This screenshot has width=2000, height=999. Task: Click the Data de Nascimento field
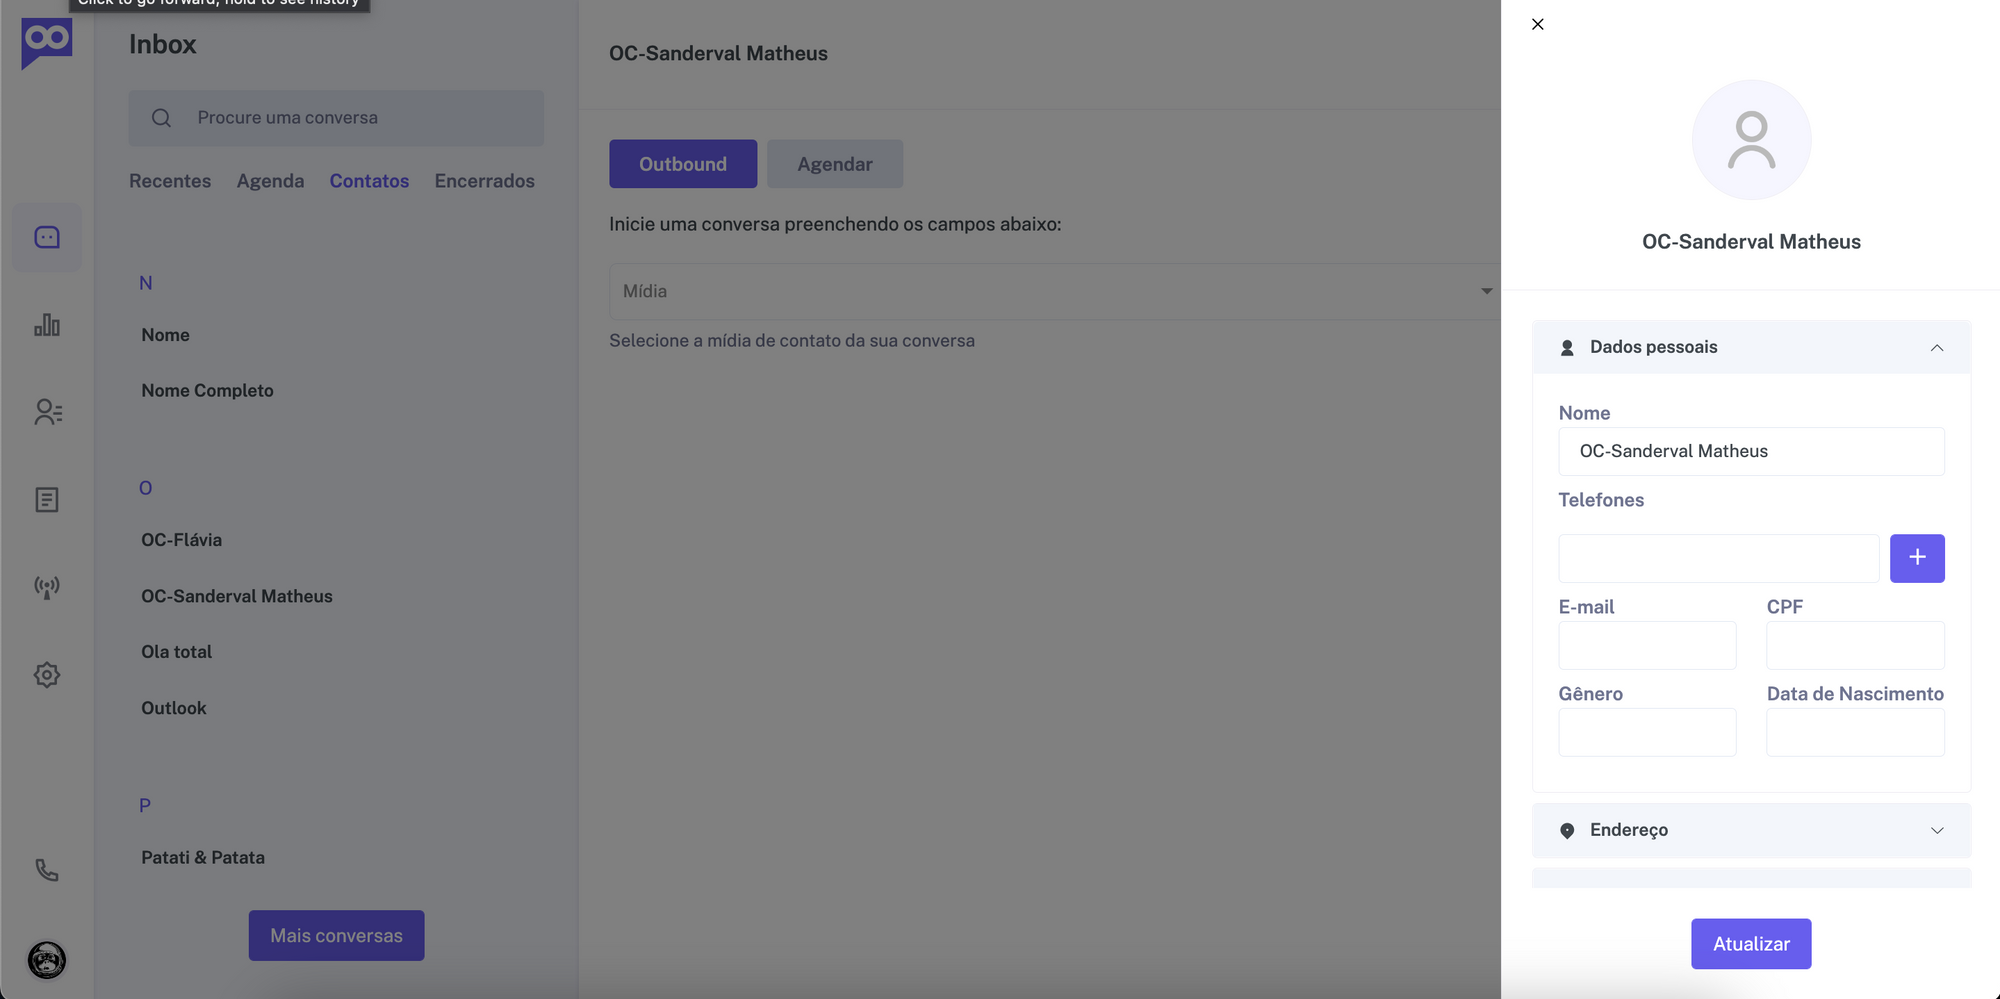(1855, 732)
